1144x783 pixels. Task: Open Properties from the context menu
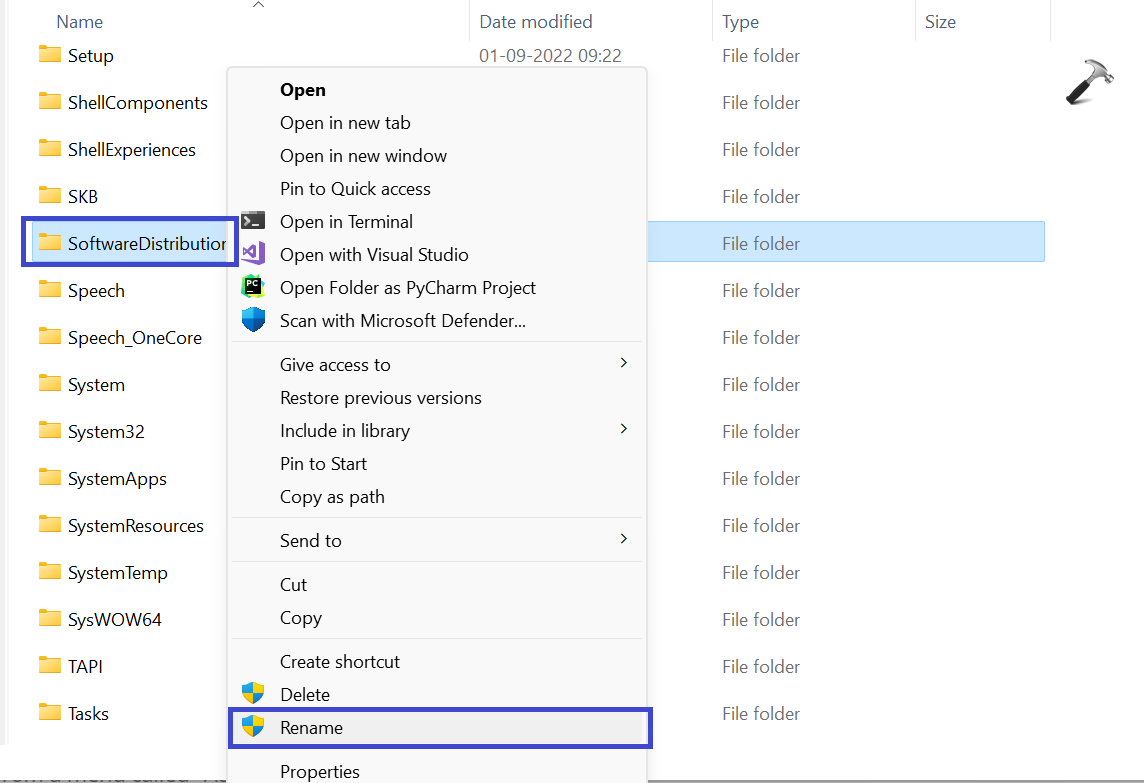320,771
